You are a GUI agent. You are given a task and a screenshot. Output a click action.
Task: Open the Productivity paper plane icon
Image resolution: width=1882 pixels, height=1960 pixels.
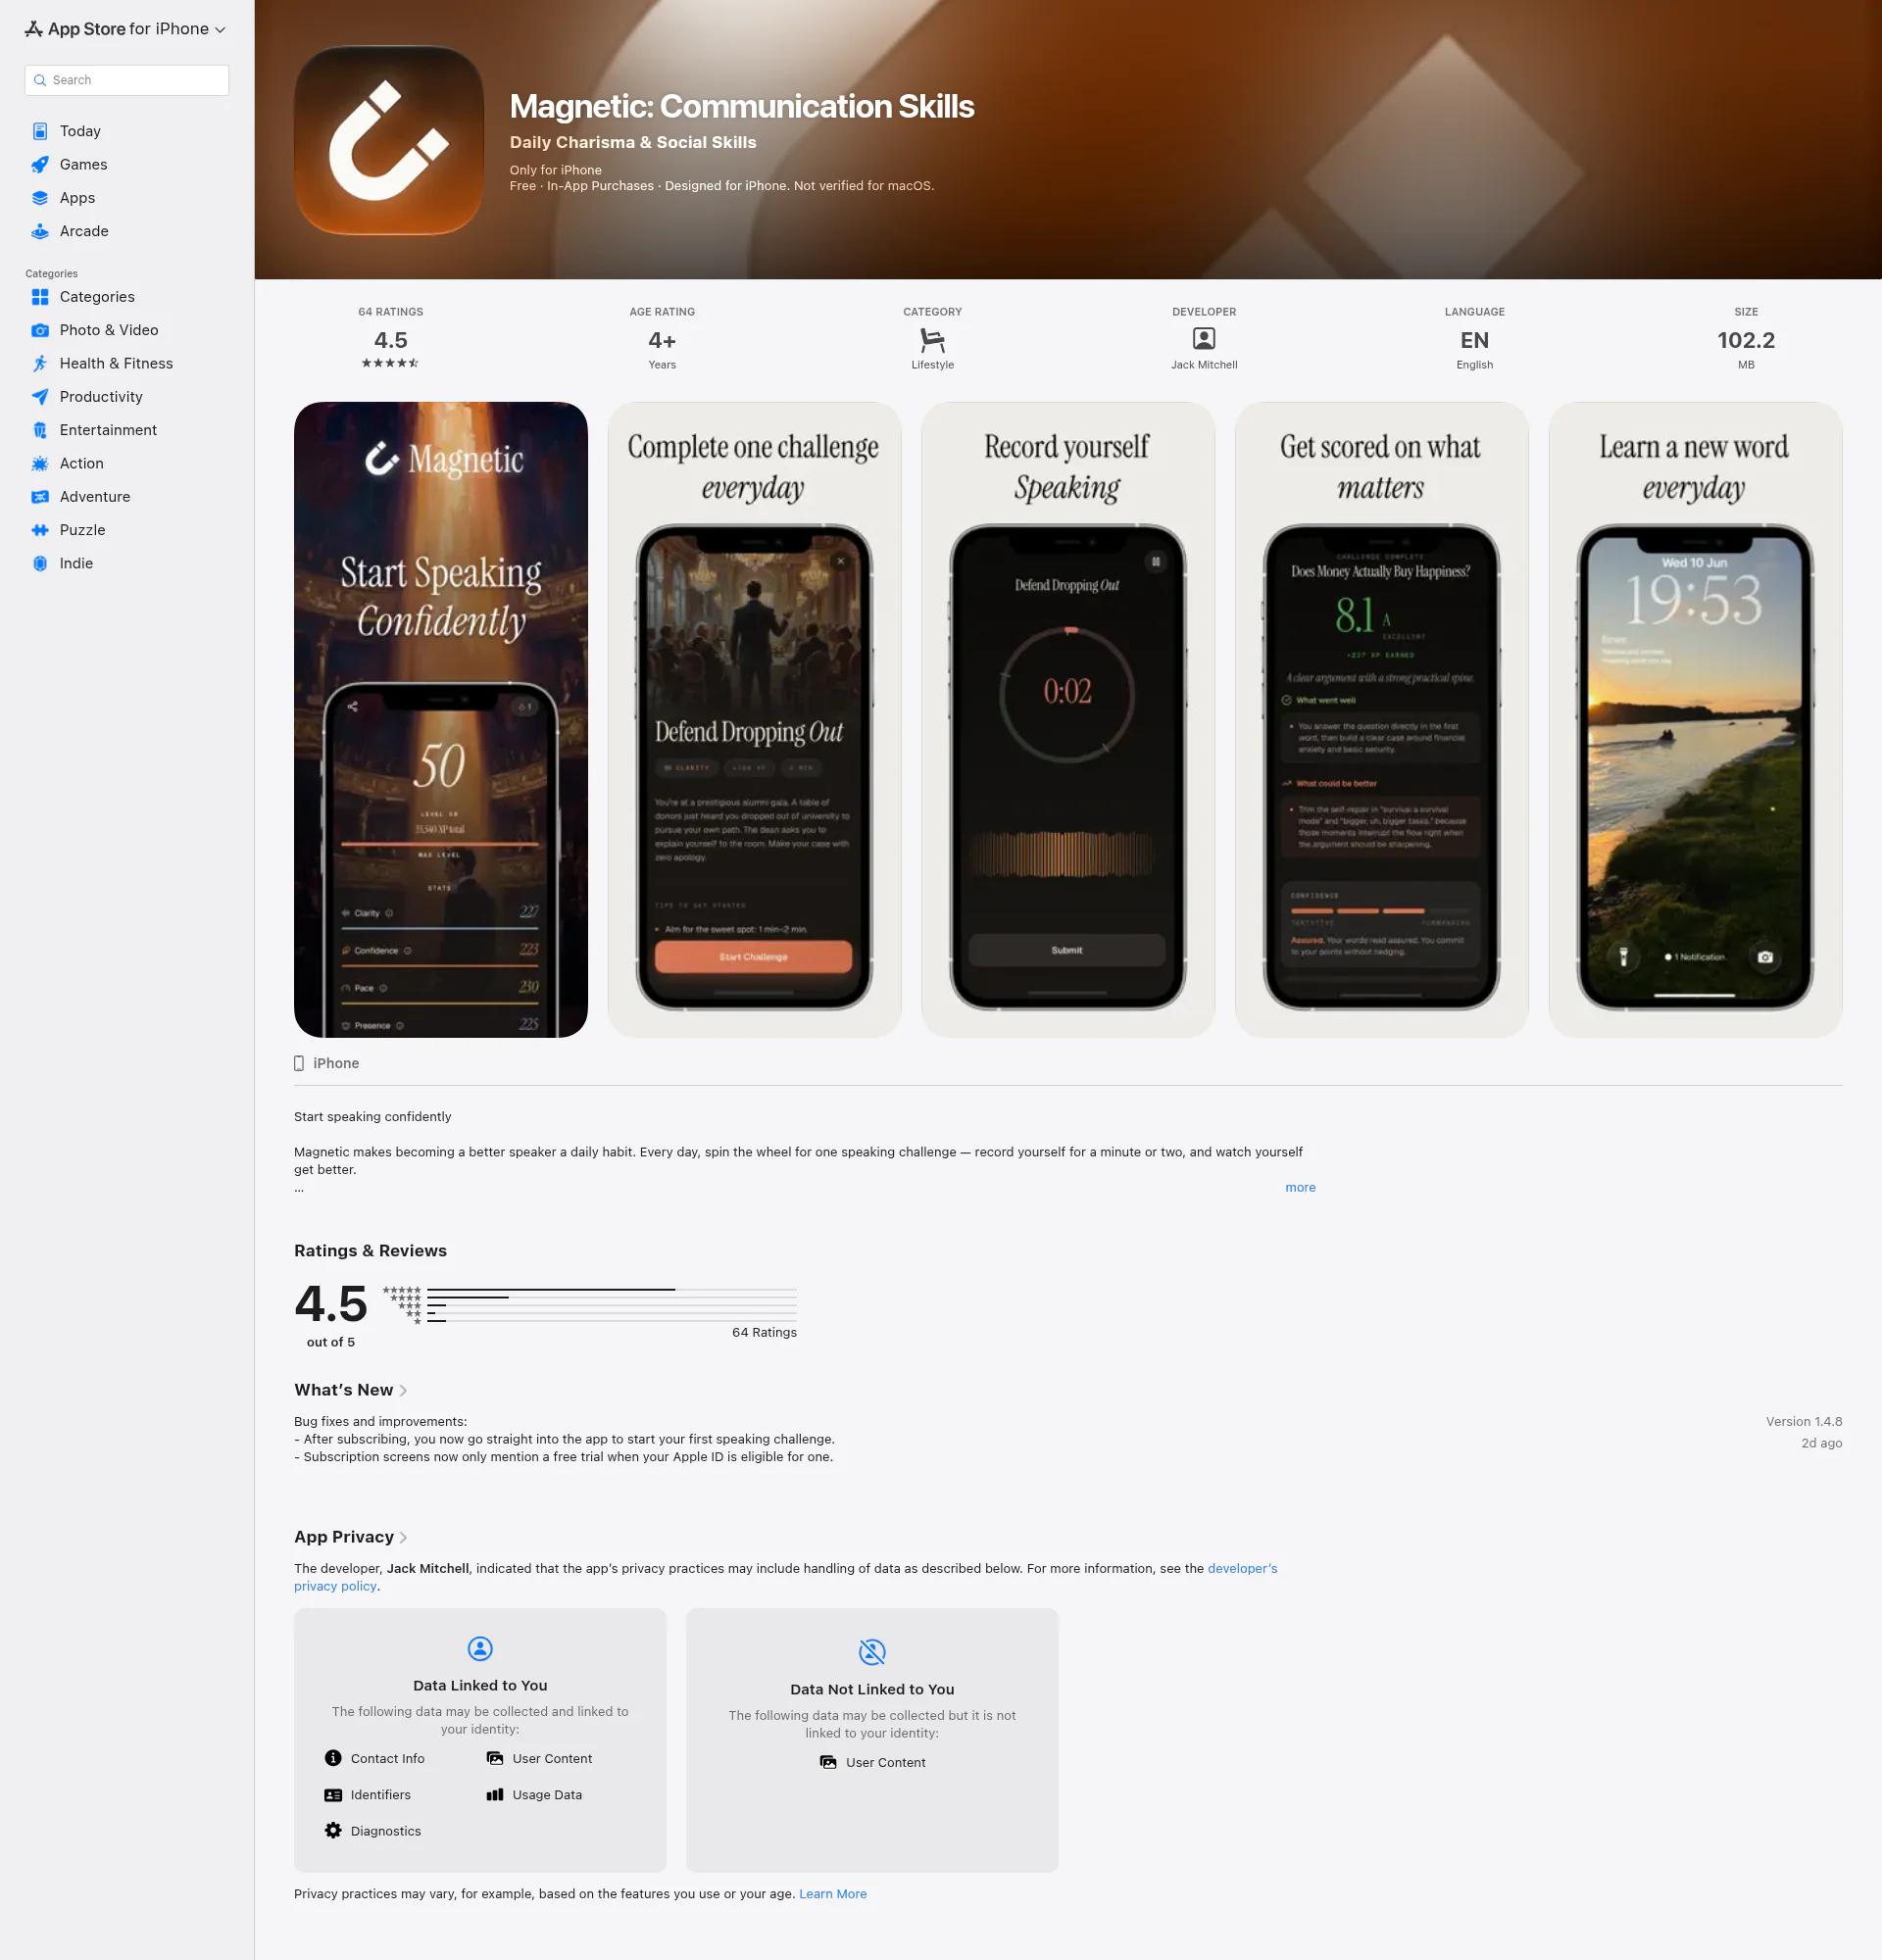[40, 397]
